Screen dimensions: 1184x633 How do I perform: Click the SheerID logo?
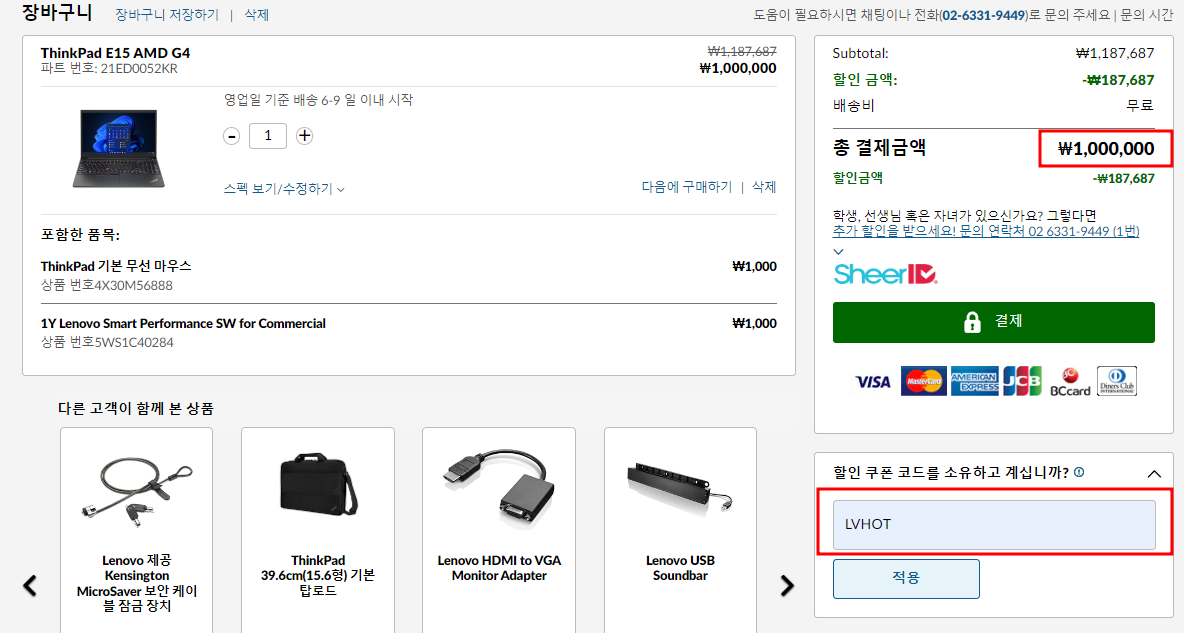pos(886,274)
